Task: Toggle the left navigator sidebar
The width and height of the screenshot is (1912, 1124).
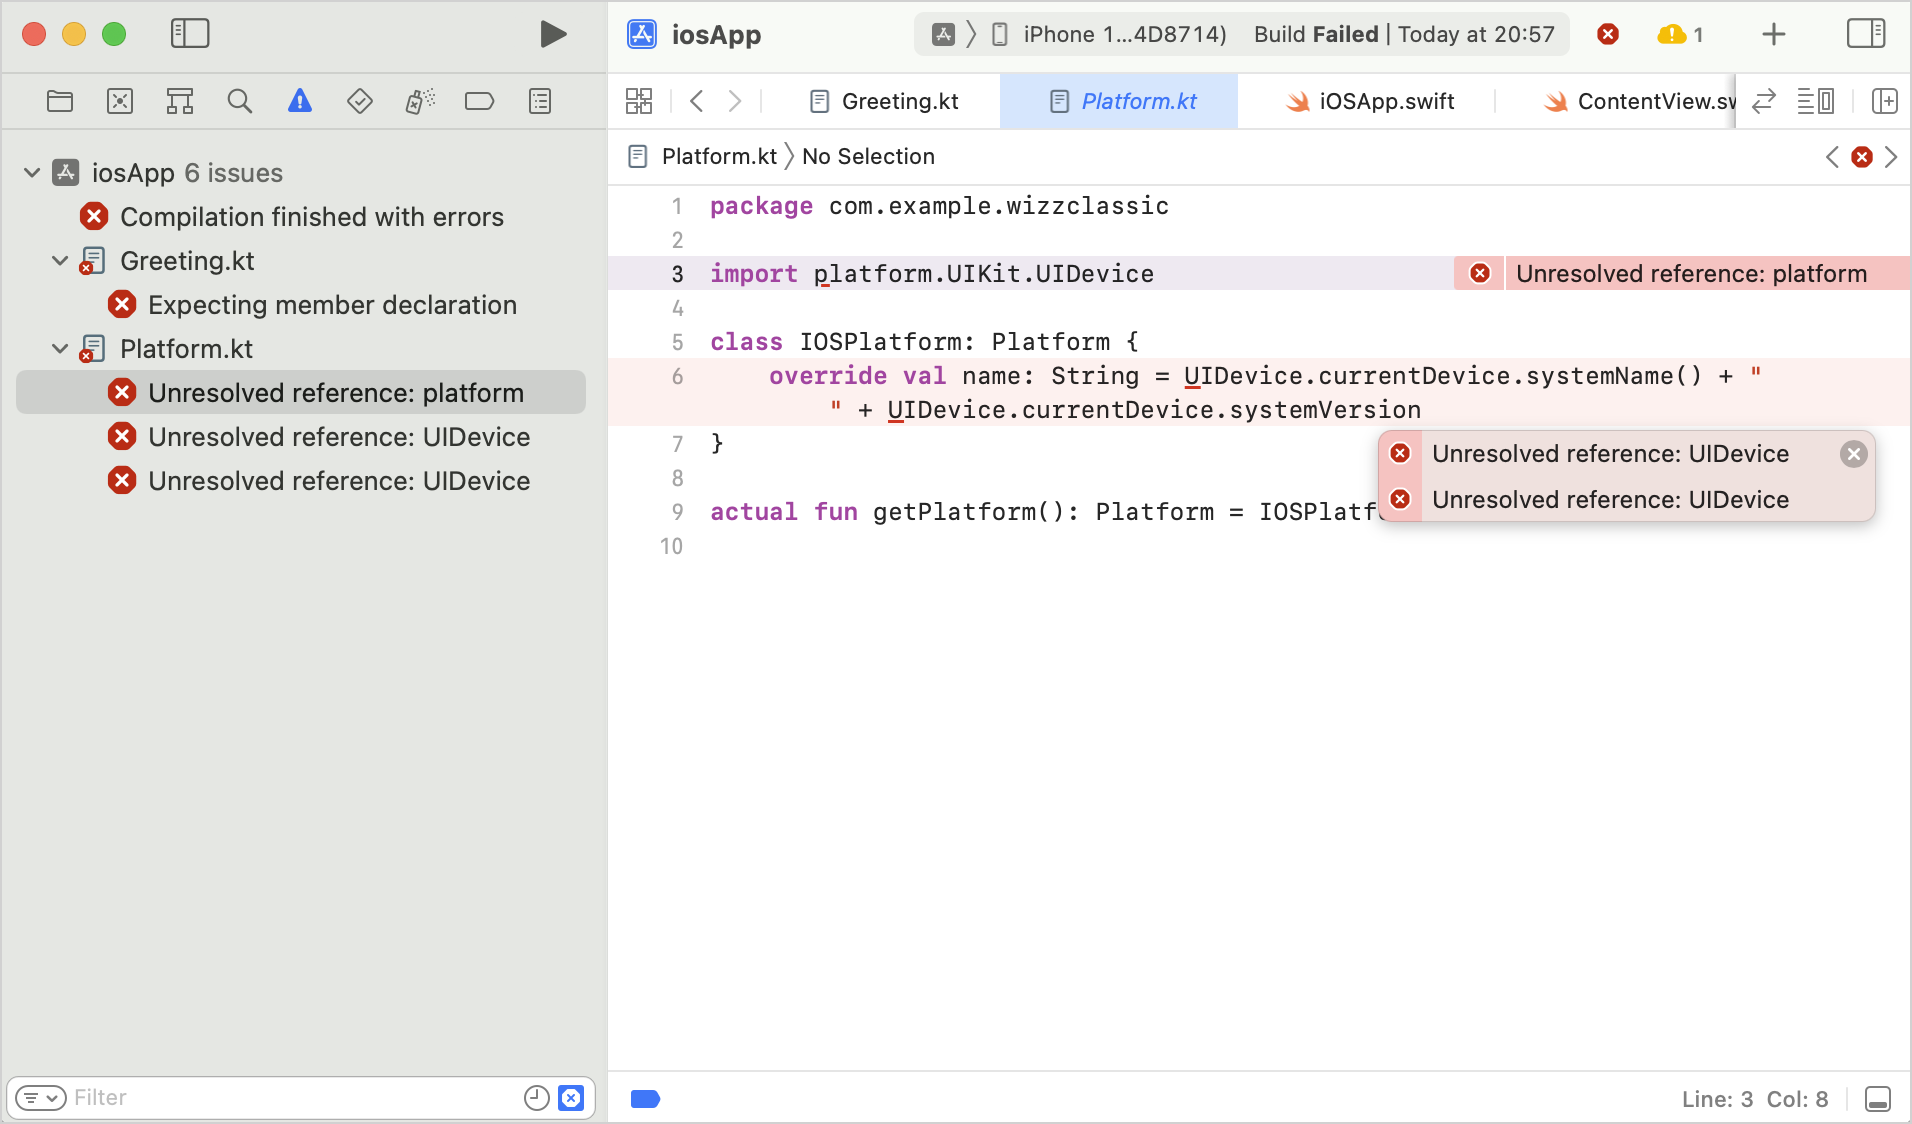Action: [x=189, y=33]
